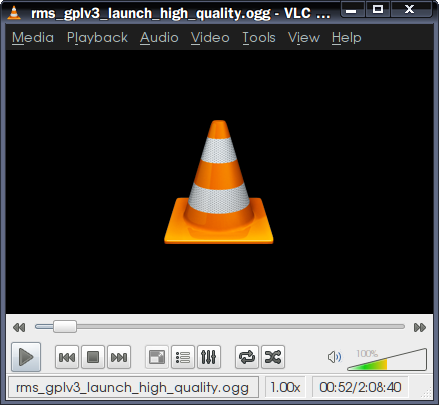
Task: Show the playlist panel
Action: pos(183,357)
